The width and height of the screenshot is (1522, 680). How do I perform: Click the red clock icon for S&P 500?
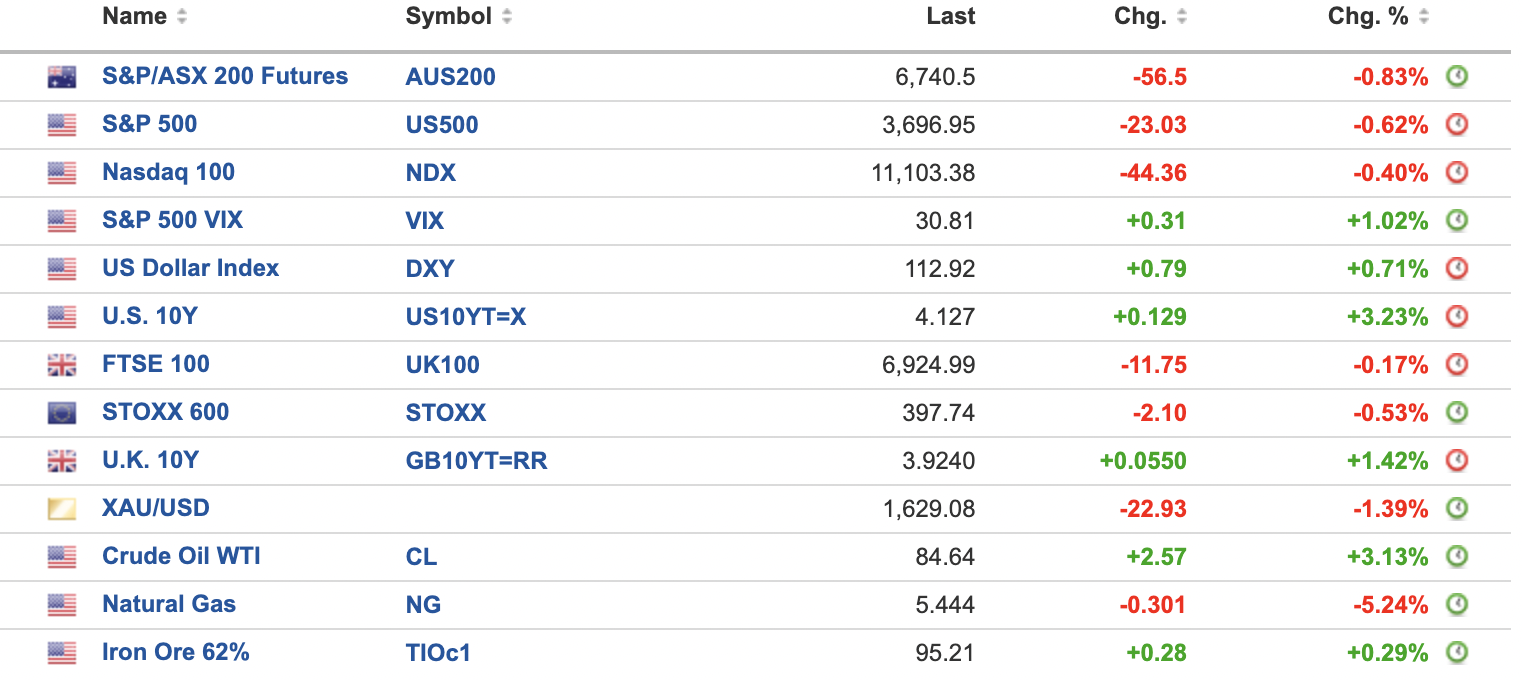1457,124
